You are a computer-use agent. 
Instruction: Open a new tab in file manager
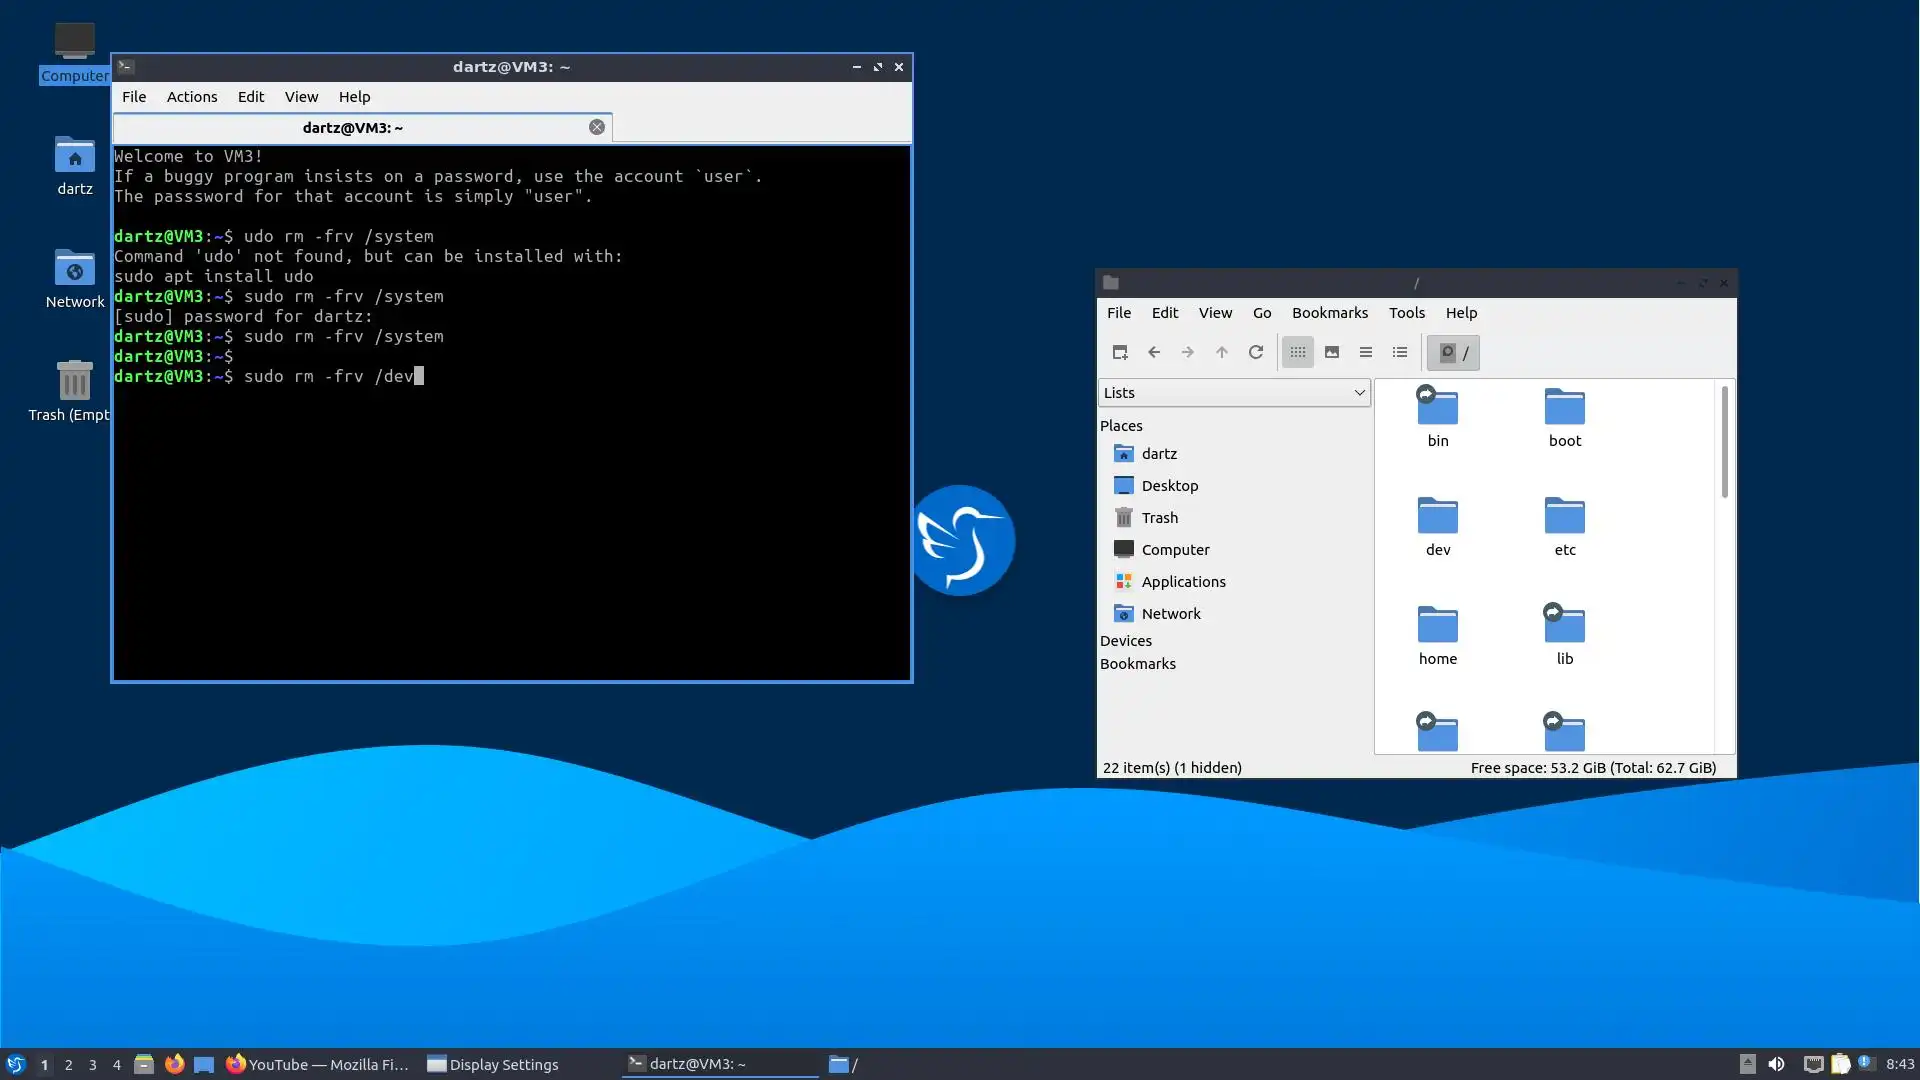(1120, 352)
